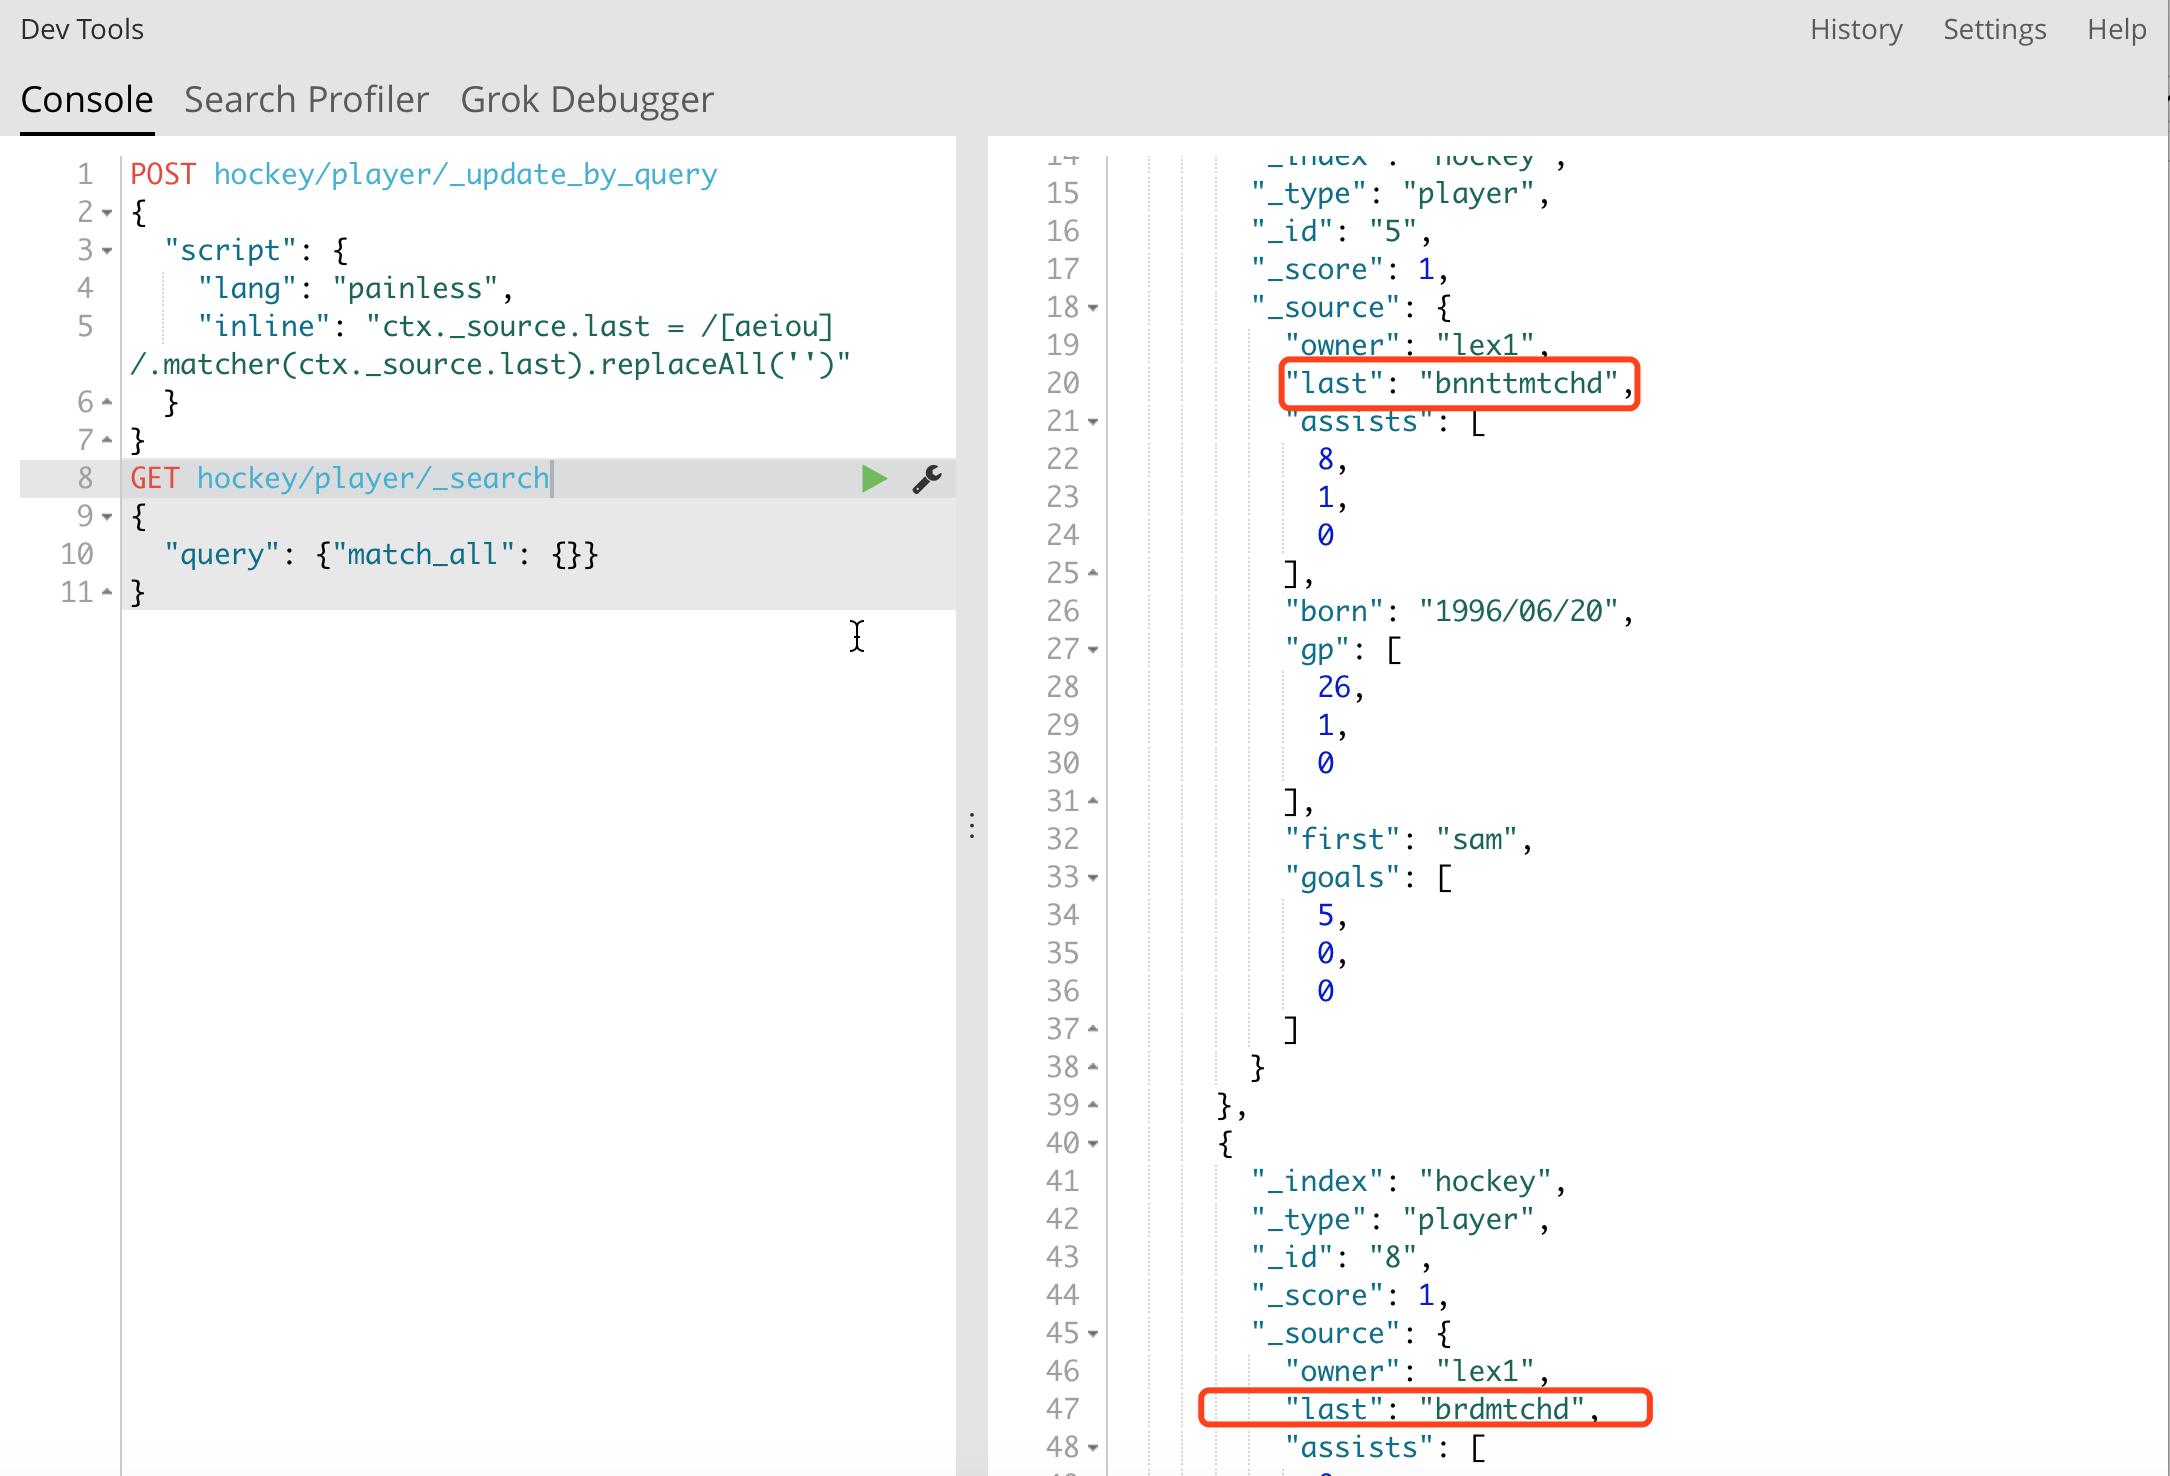
Task: Open the wrench options menu
Action: [927, 479]
